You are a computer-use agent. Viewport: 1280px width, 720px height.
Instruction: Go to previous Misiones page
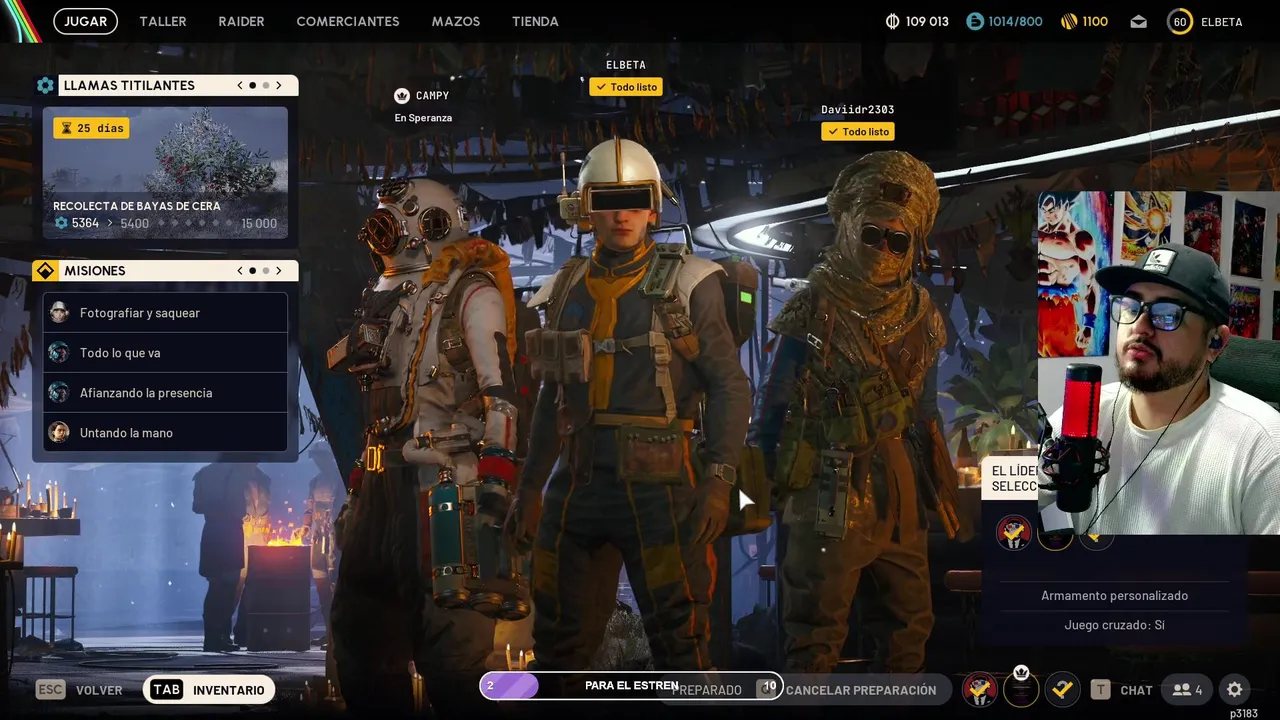(240, 271)
